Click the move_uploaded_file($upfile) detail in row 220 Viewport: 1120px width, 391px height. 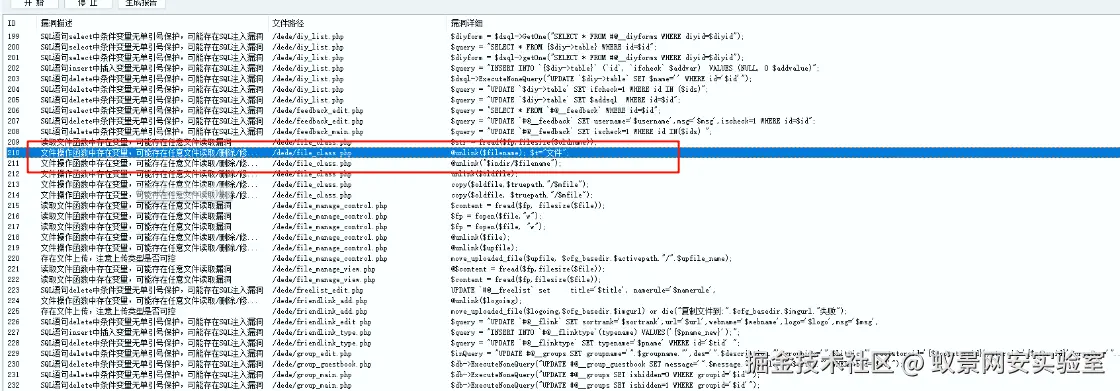[x=591, y=259]
